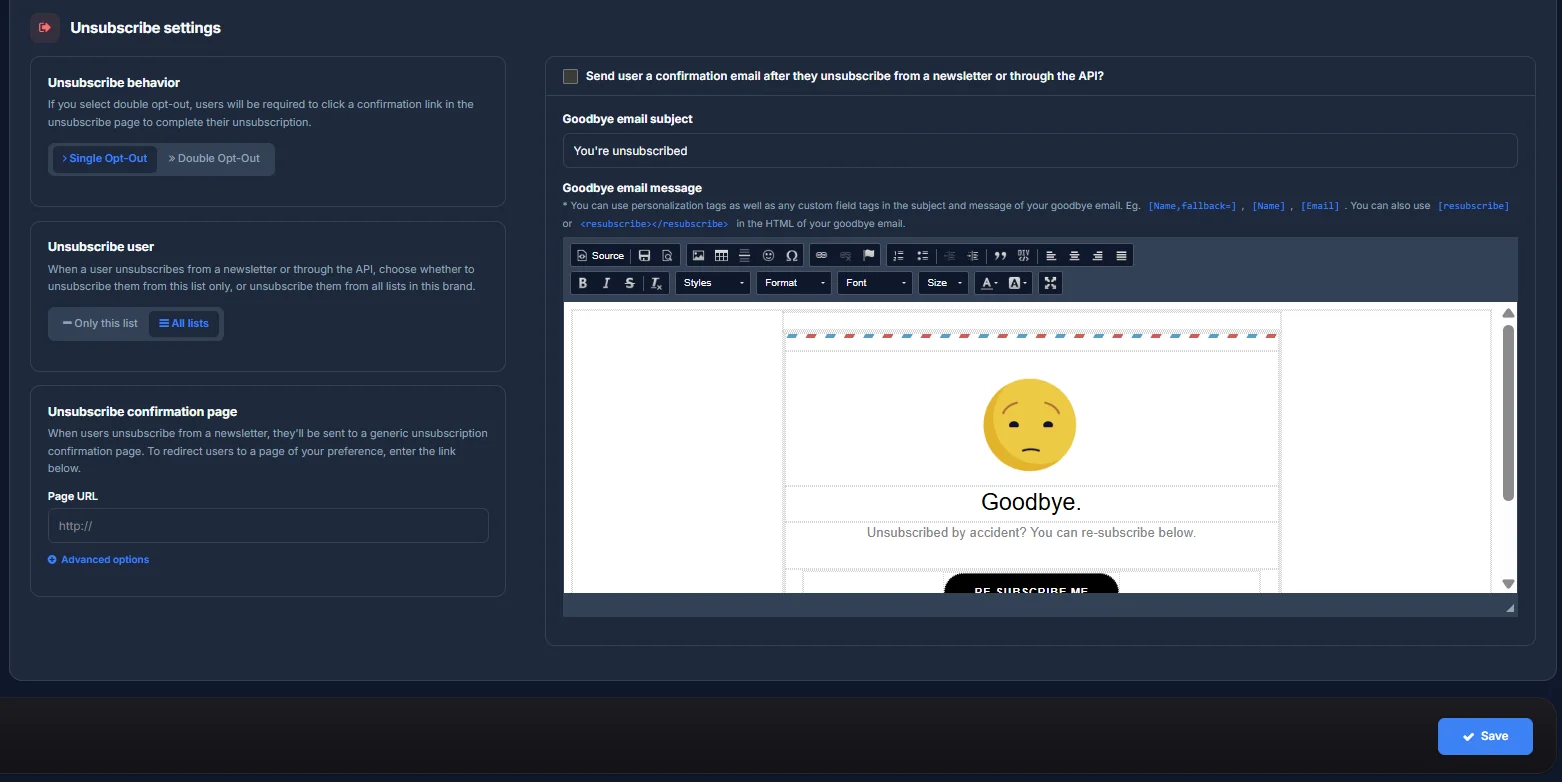Image resolution: width=1562 pixels, height=782 pixels.
Task: Open the Font dropdown
Action: [x=875, y=283]
